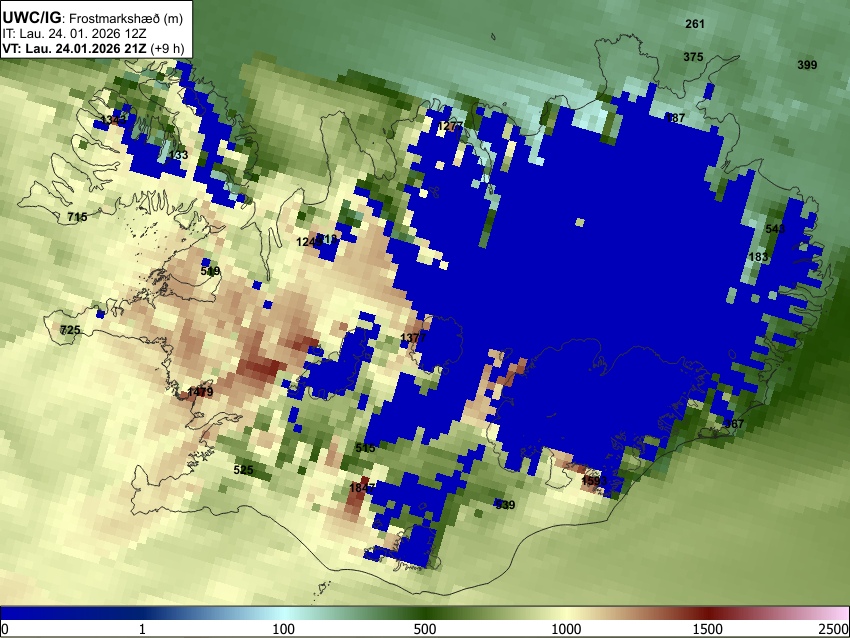This screenshot has height=638, width=850.
Task: Click the map value 1479
Action: point(200,392)
